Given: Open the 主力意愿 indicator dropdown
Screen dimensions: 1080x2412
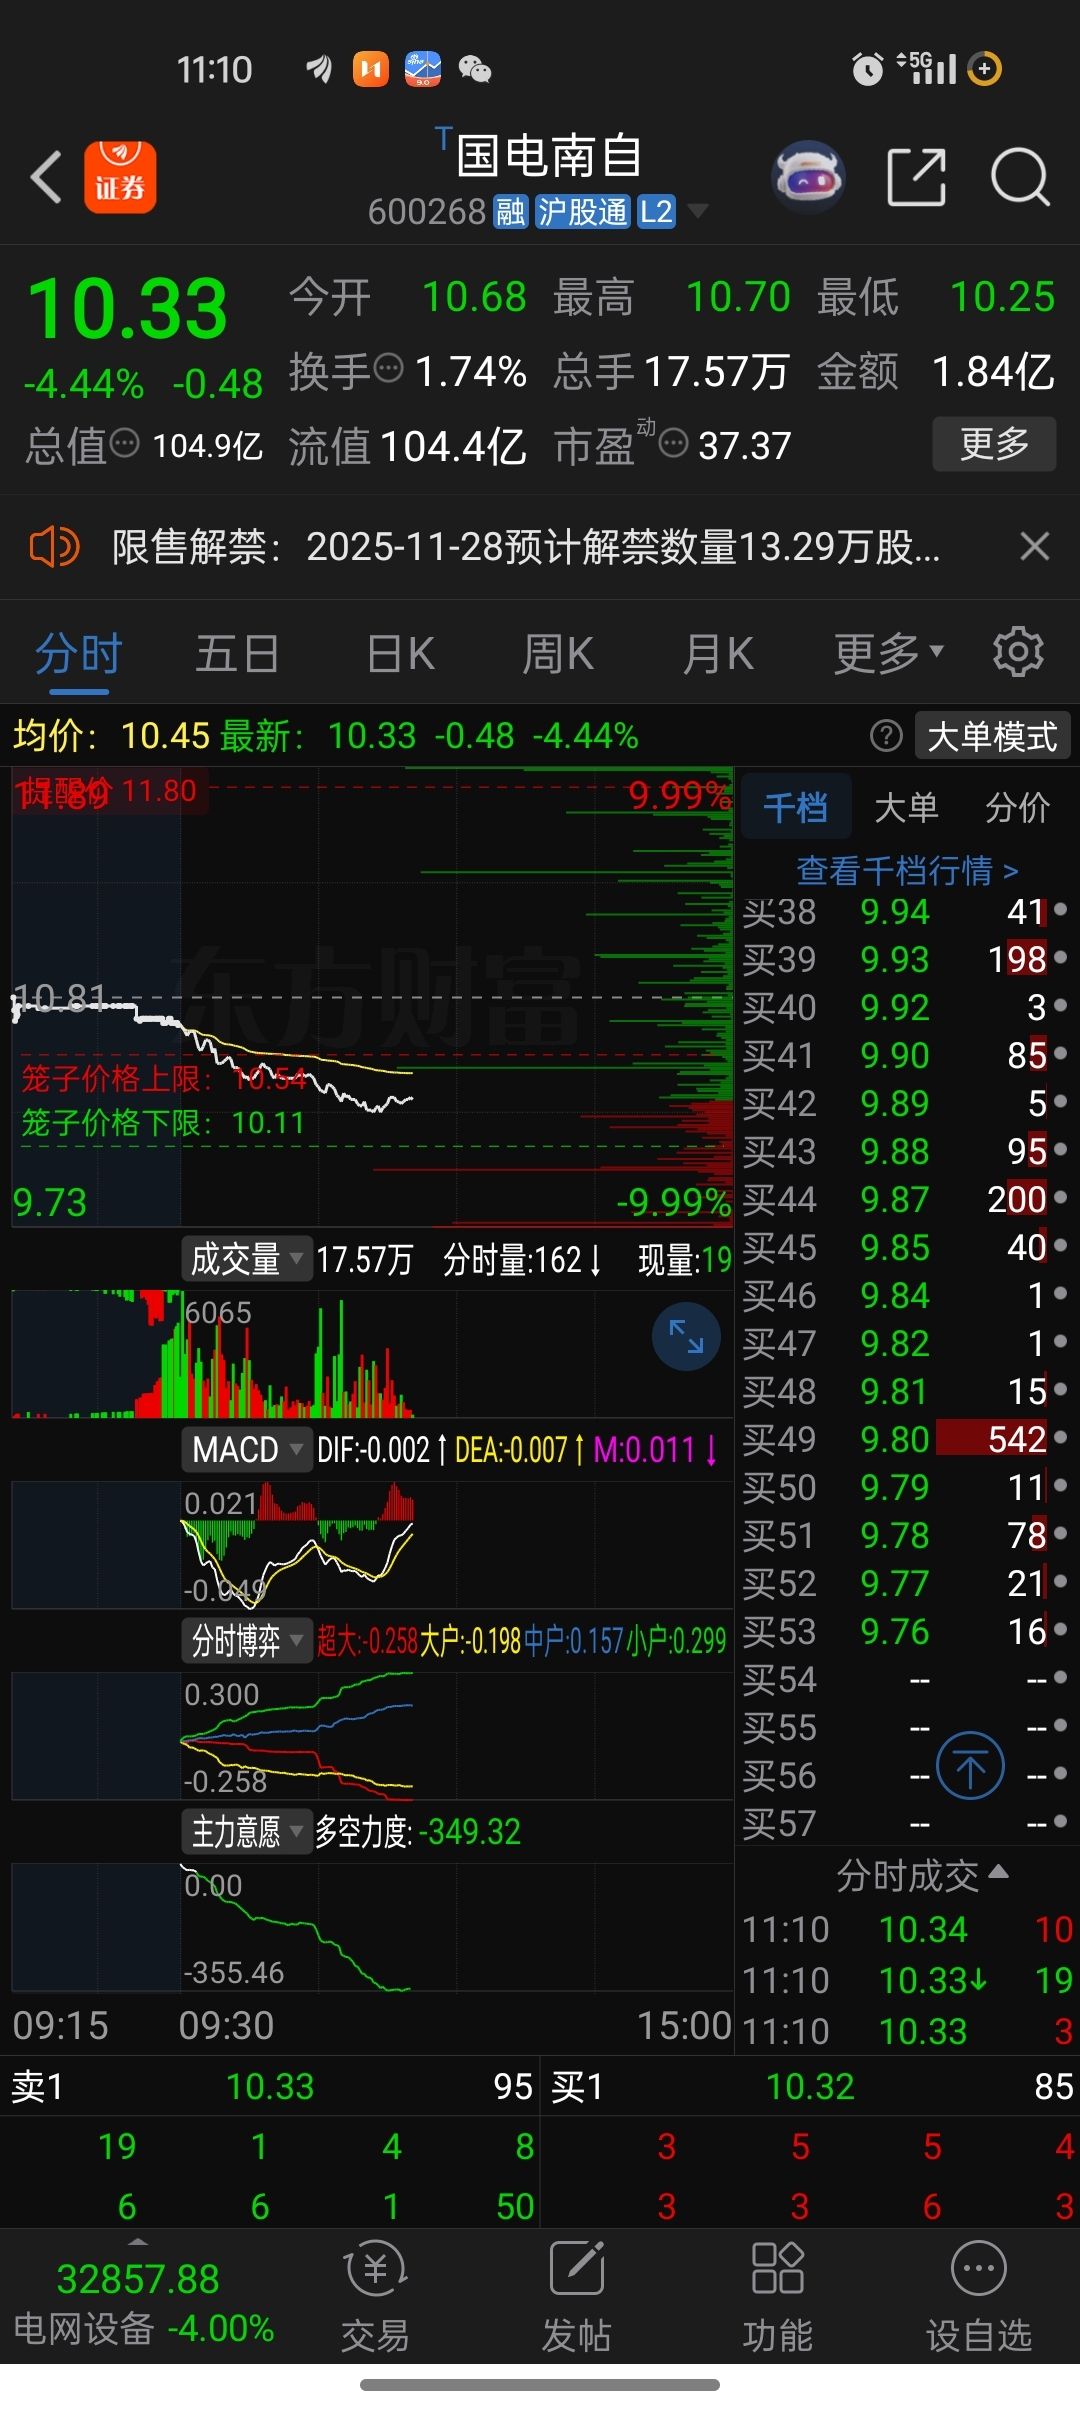Looking at the screenshot, I should coord(247,1831).
